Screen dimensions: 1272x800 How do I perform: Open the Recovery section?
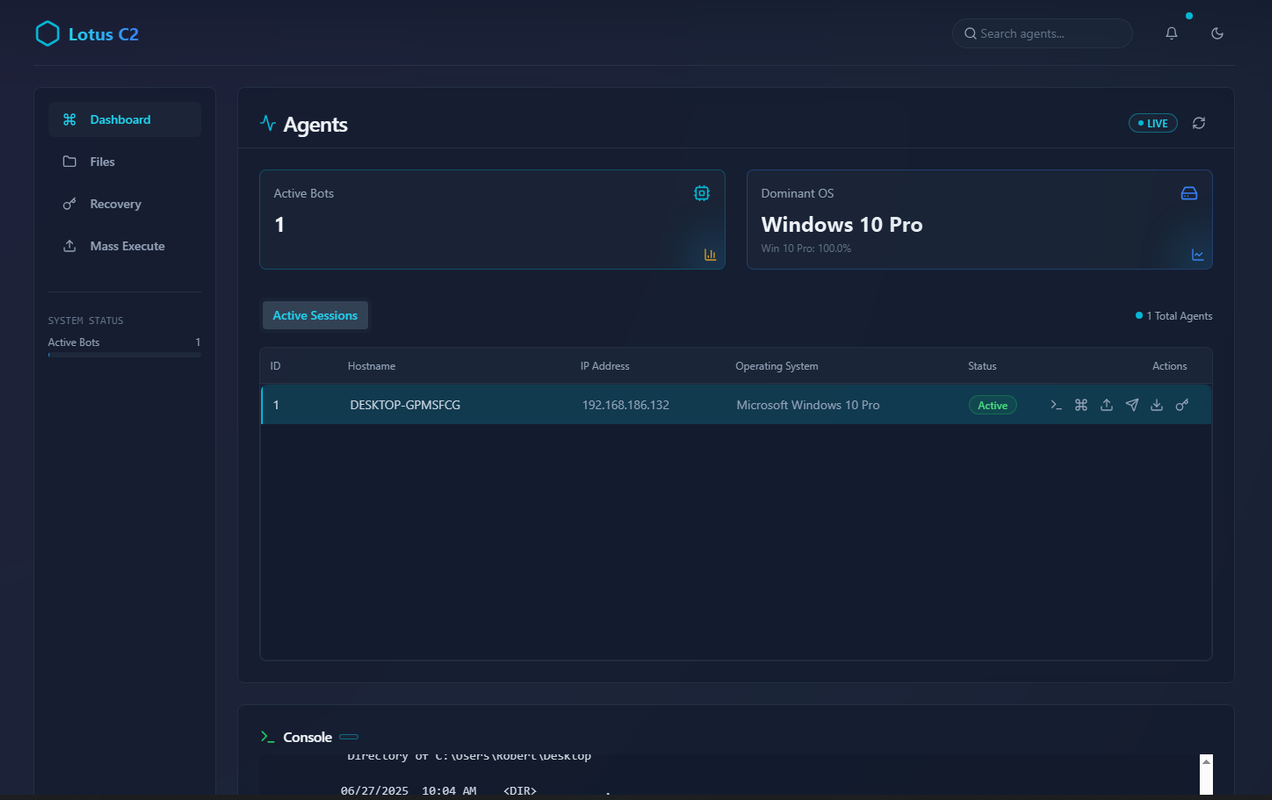click(125, 204)
